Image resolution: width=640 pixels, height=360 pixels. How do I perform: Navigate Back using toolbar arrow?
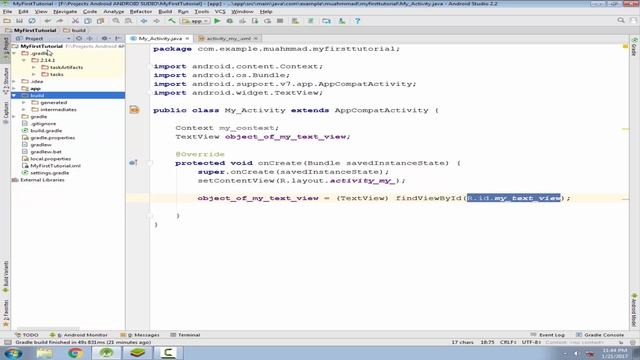click(x=144, y=21)
